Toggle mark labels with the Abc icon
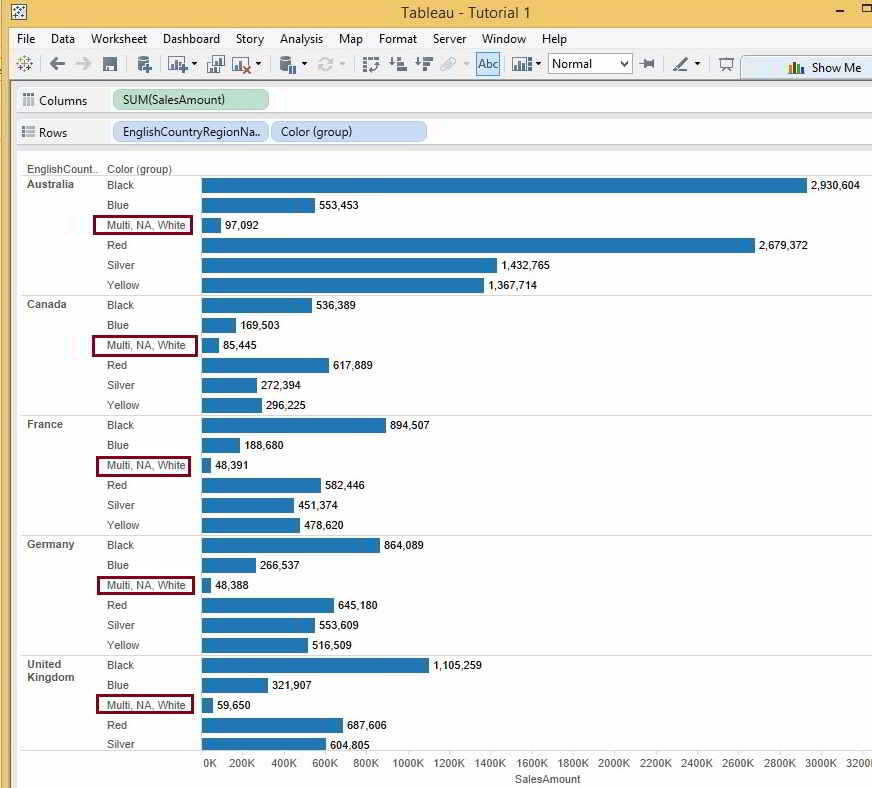872x788 pixels. 489,66
